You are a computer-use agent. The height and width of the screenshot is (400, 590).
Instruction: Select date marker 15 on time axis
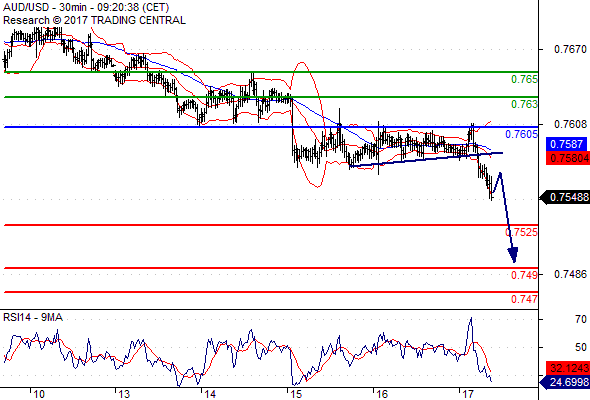coord(296,394)
